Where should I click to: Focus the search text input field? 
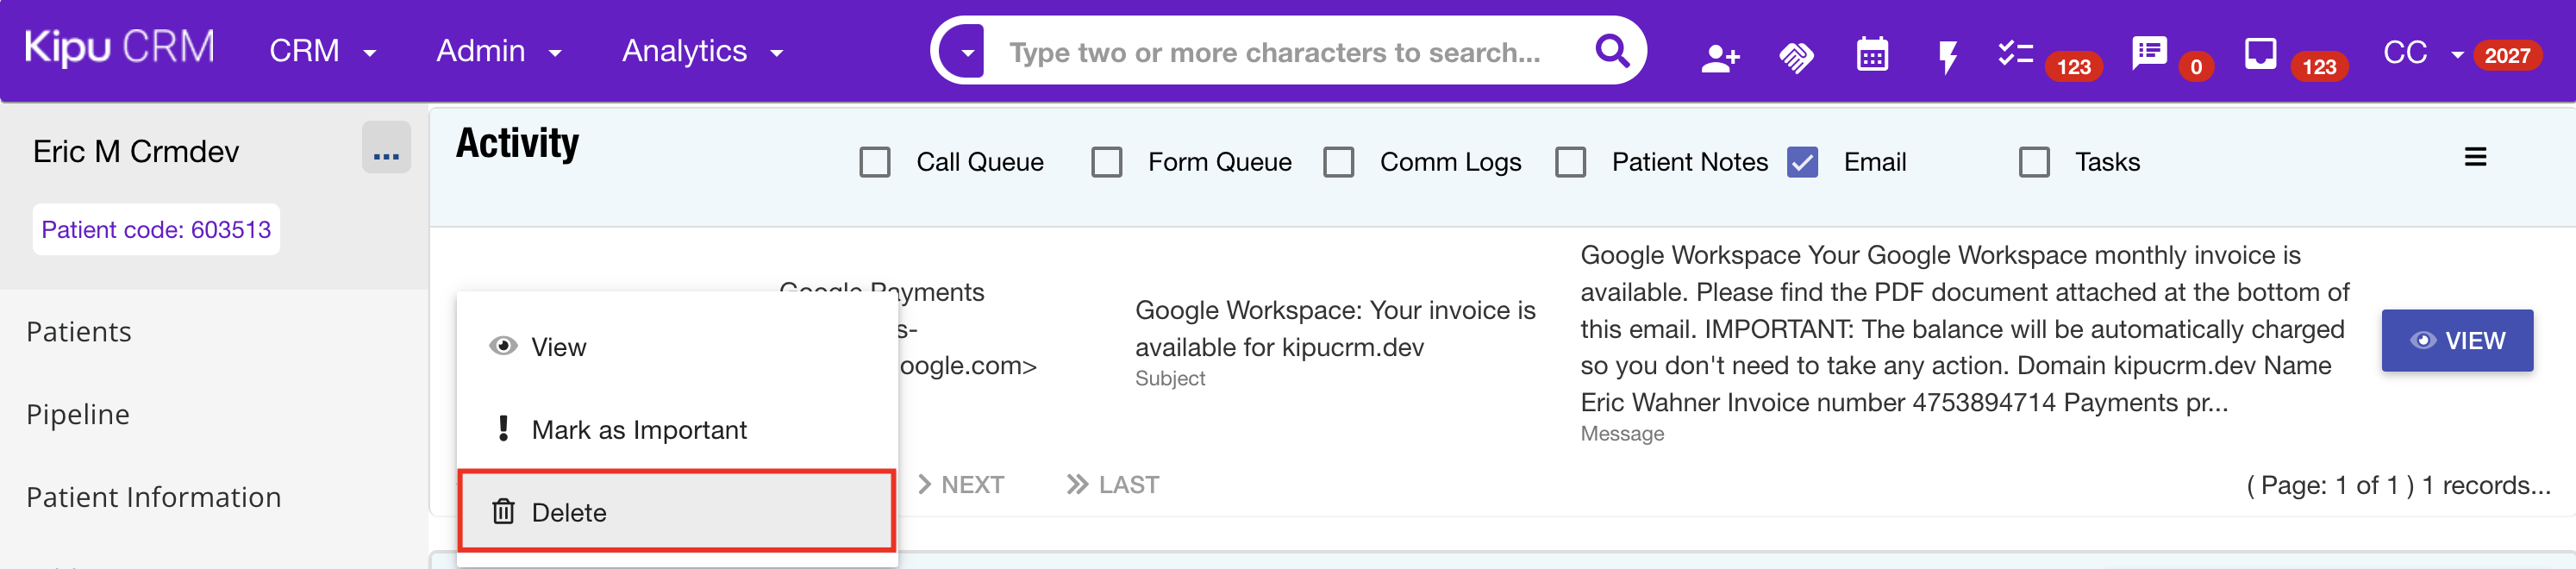pos(1280,52)
